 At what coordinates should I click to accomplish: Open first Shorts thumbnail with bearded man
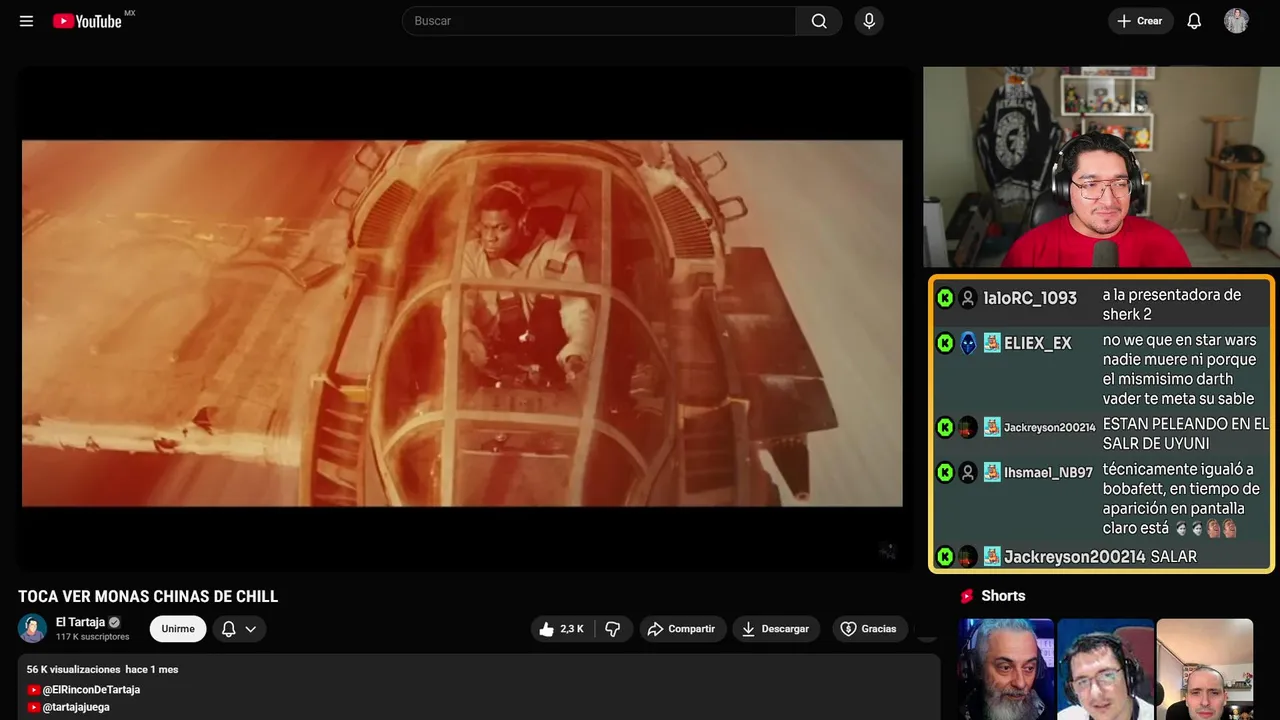pos(1006,669)
